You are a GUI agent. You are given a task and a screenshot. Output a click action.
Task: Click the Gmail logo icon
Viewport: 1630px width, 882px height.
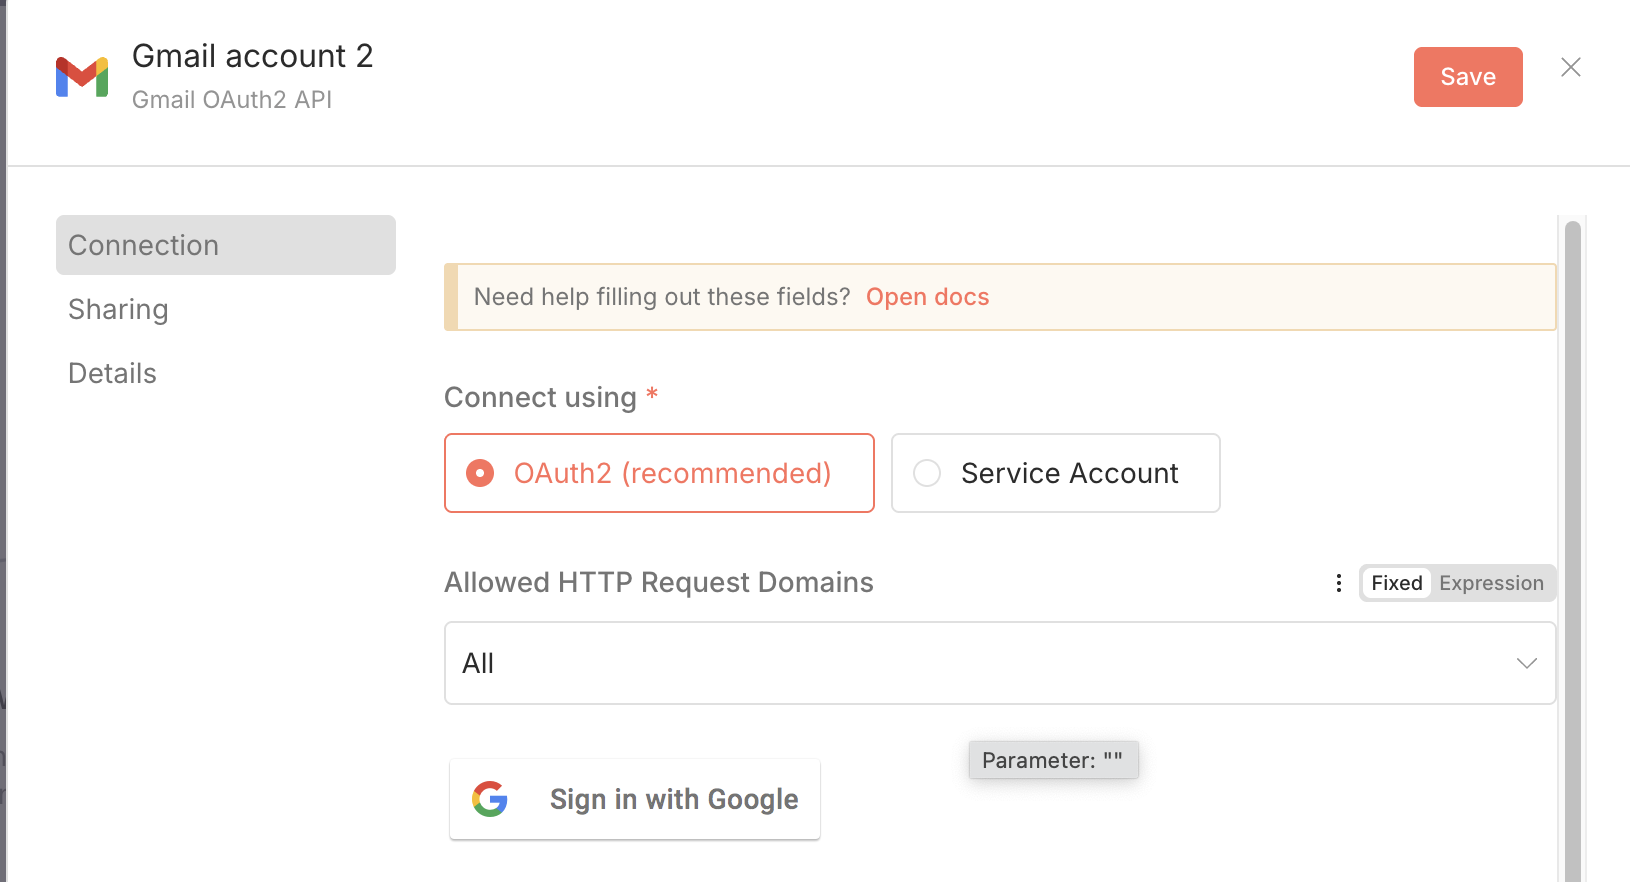coord(82,77)
